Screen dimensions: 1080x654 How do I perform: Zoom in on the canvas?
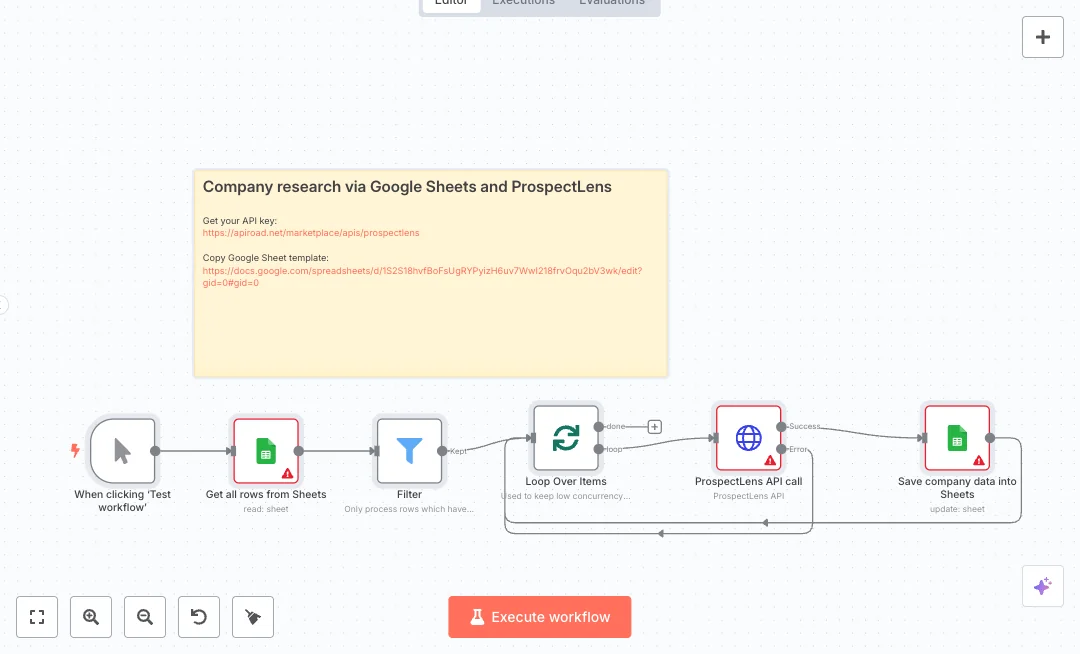pos(91,617)
